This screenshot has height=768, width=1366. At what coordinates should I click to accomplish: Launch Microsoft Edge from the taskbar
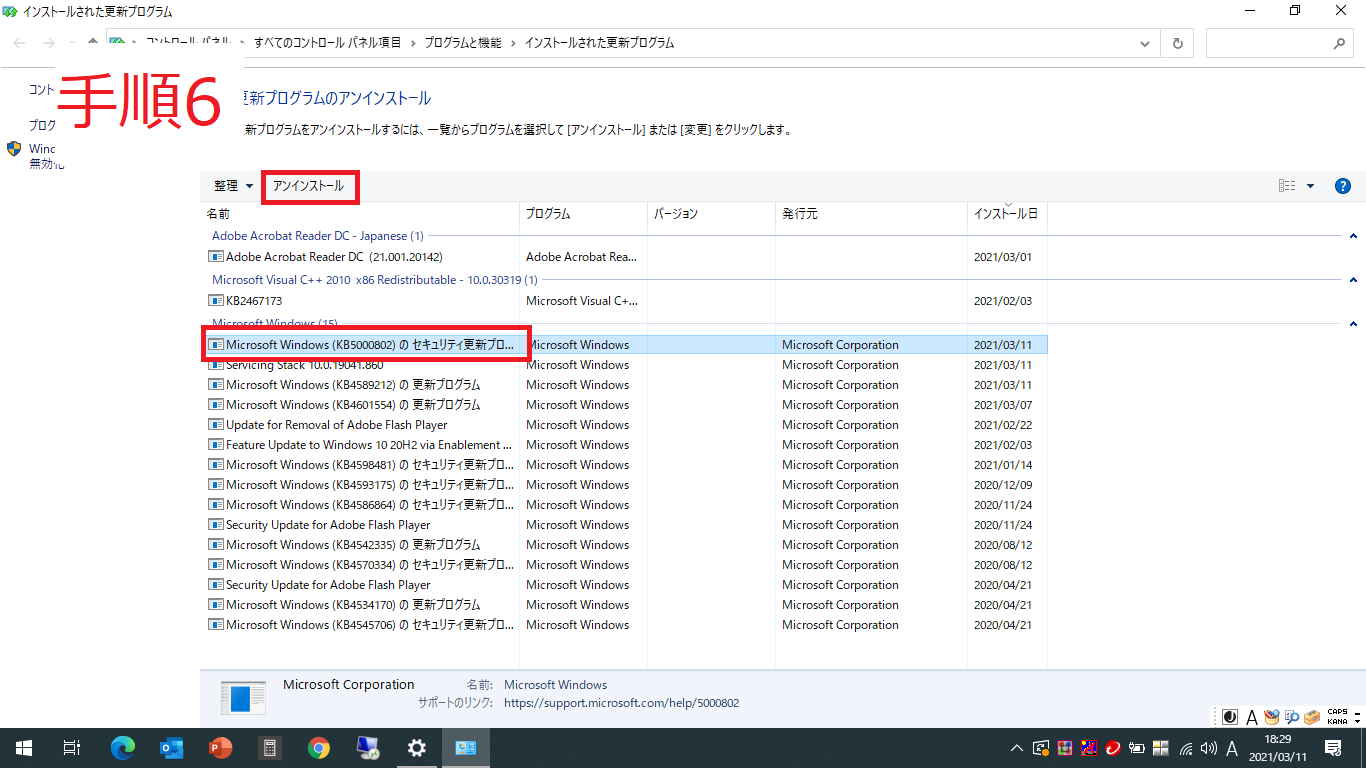(122, 748)
